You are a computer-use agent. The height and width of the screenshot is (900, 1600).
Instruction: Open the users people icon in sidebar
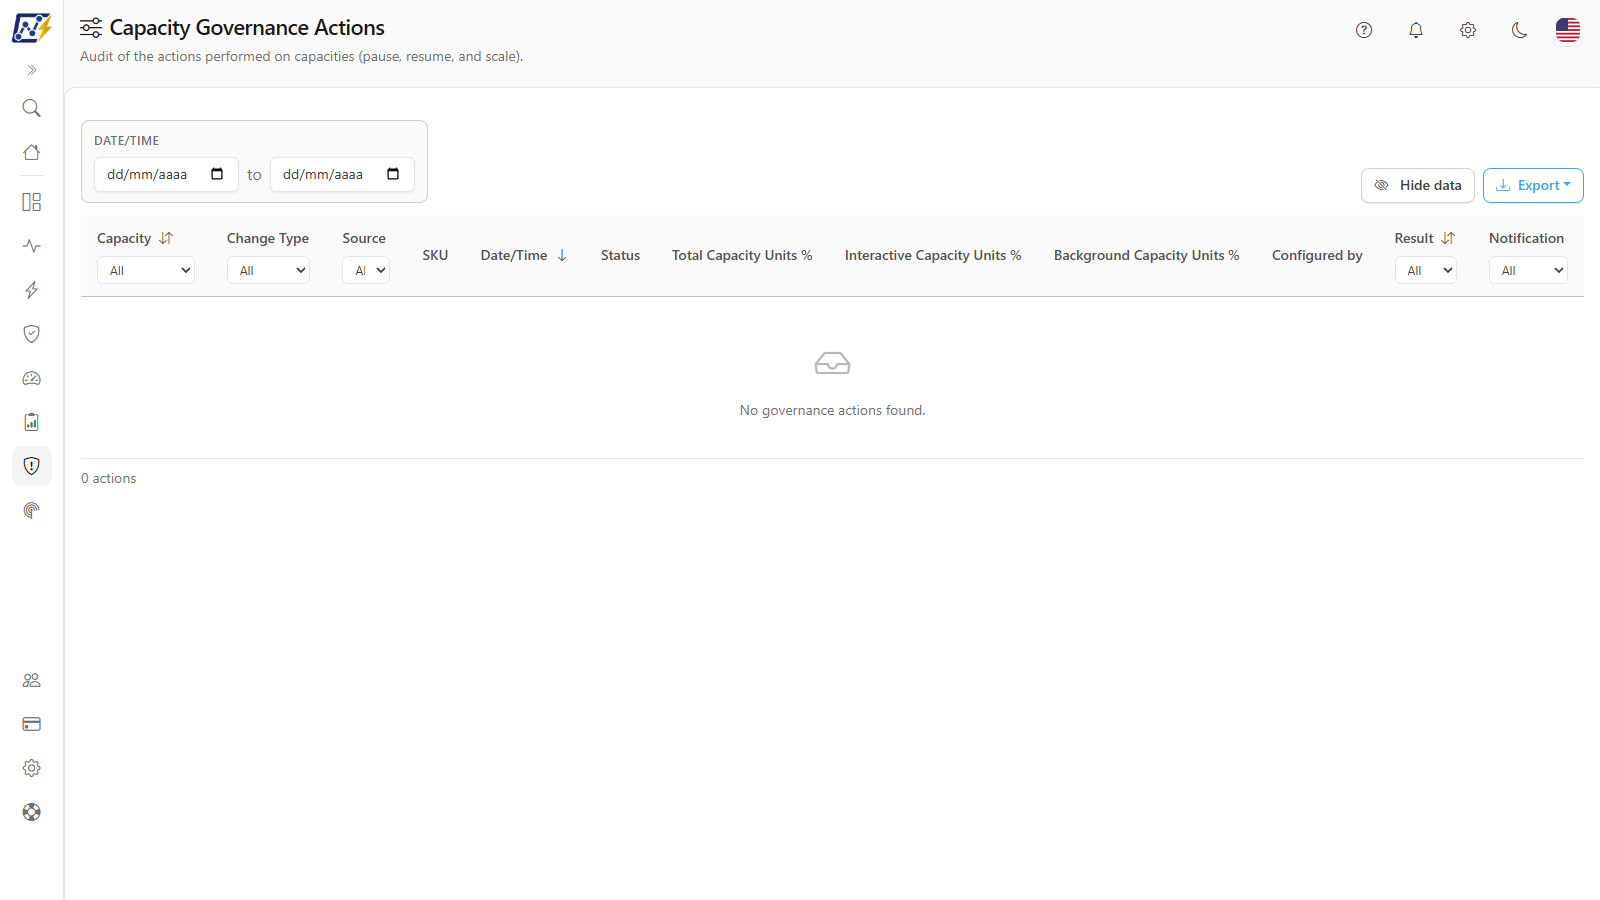pyautogui.click(x=32, y=680)
